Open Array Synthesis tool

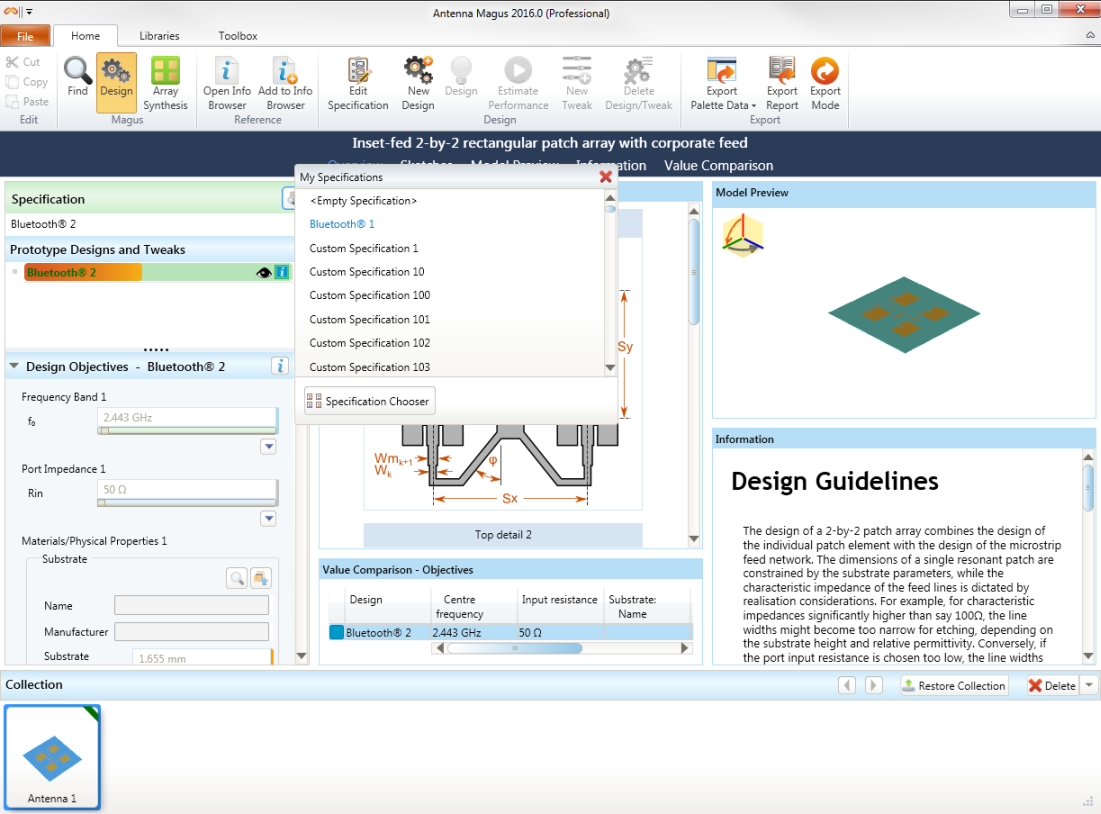pyautogui.click(x=165, y=83)
